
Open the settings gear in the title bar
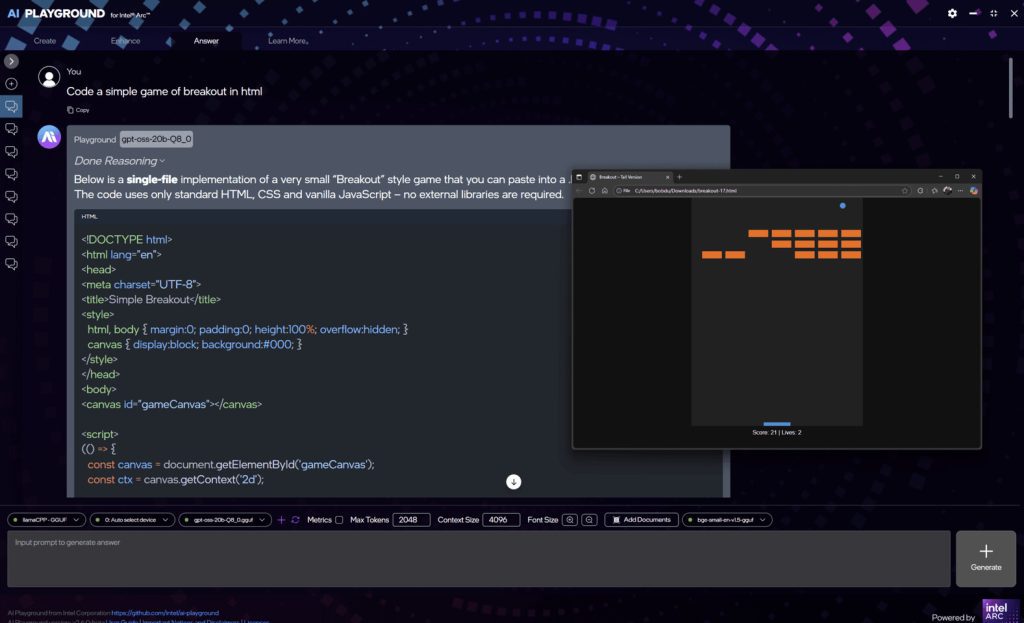click(x=952, y=13)
